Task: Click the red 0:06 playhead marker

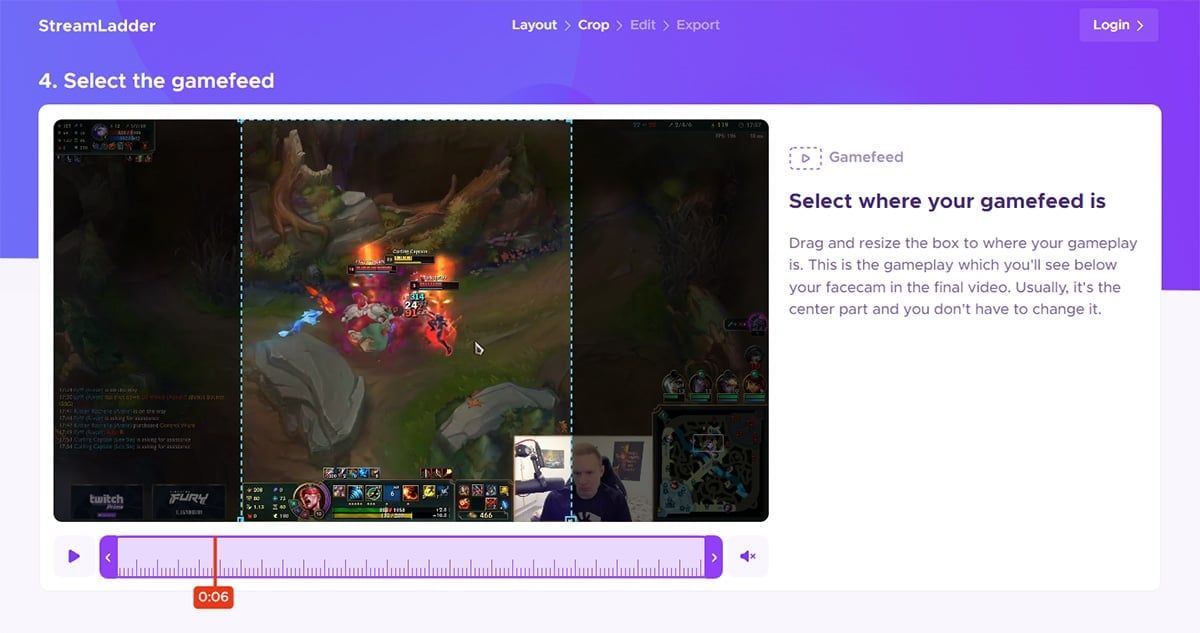Action: tap(213, 597)
